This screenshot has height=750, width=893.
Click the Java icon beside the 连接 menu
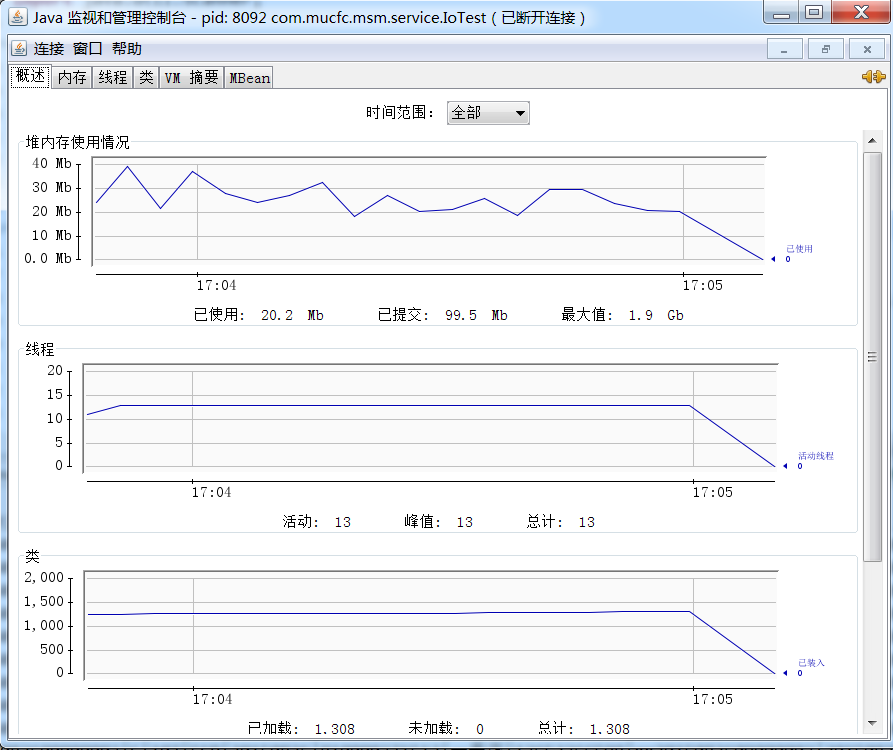[19, 48]
